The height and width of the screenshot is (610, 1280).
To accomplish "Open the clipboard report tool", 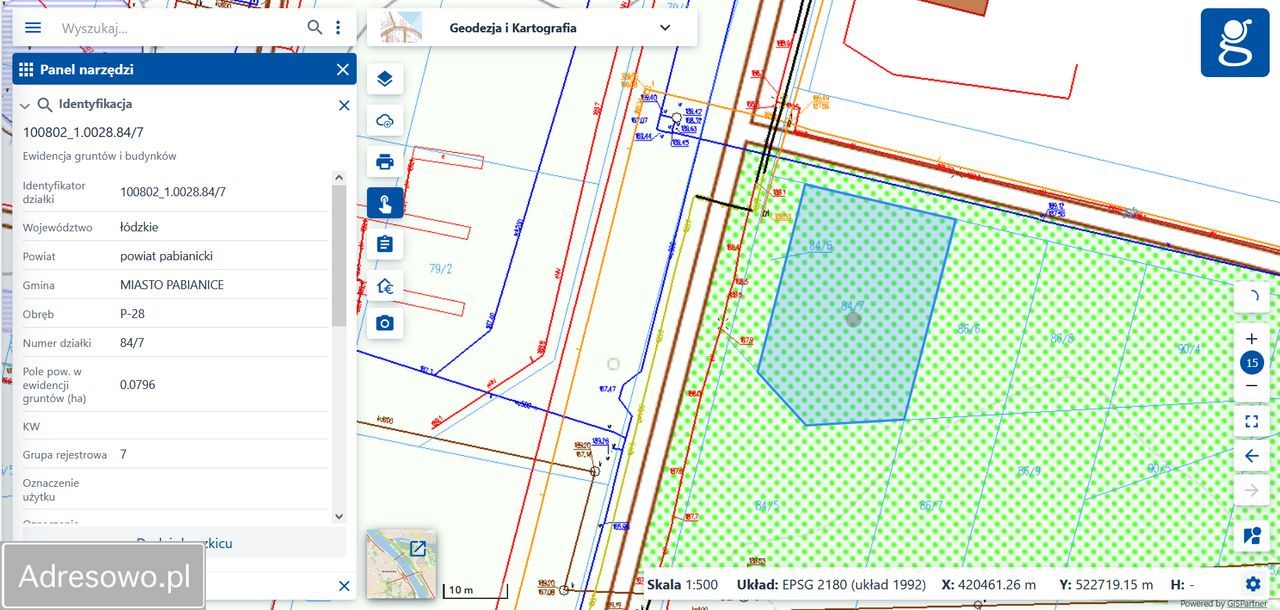I will (385, 244).
